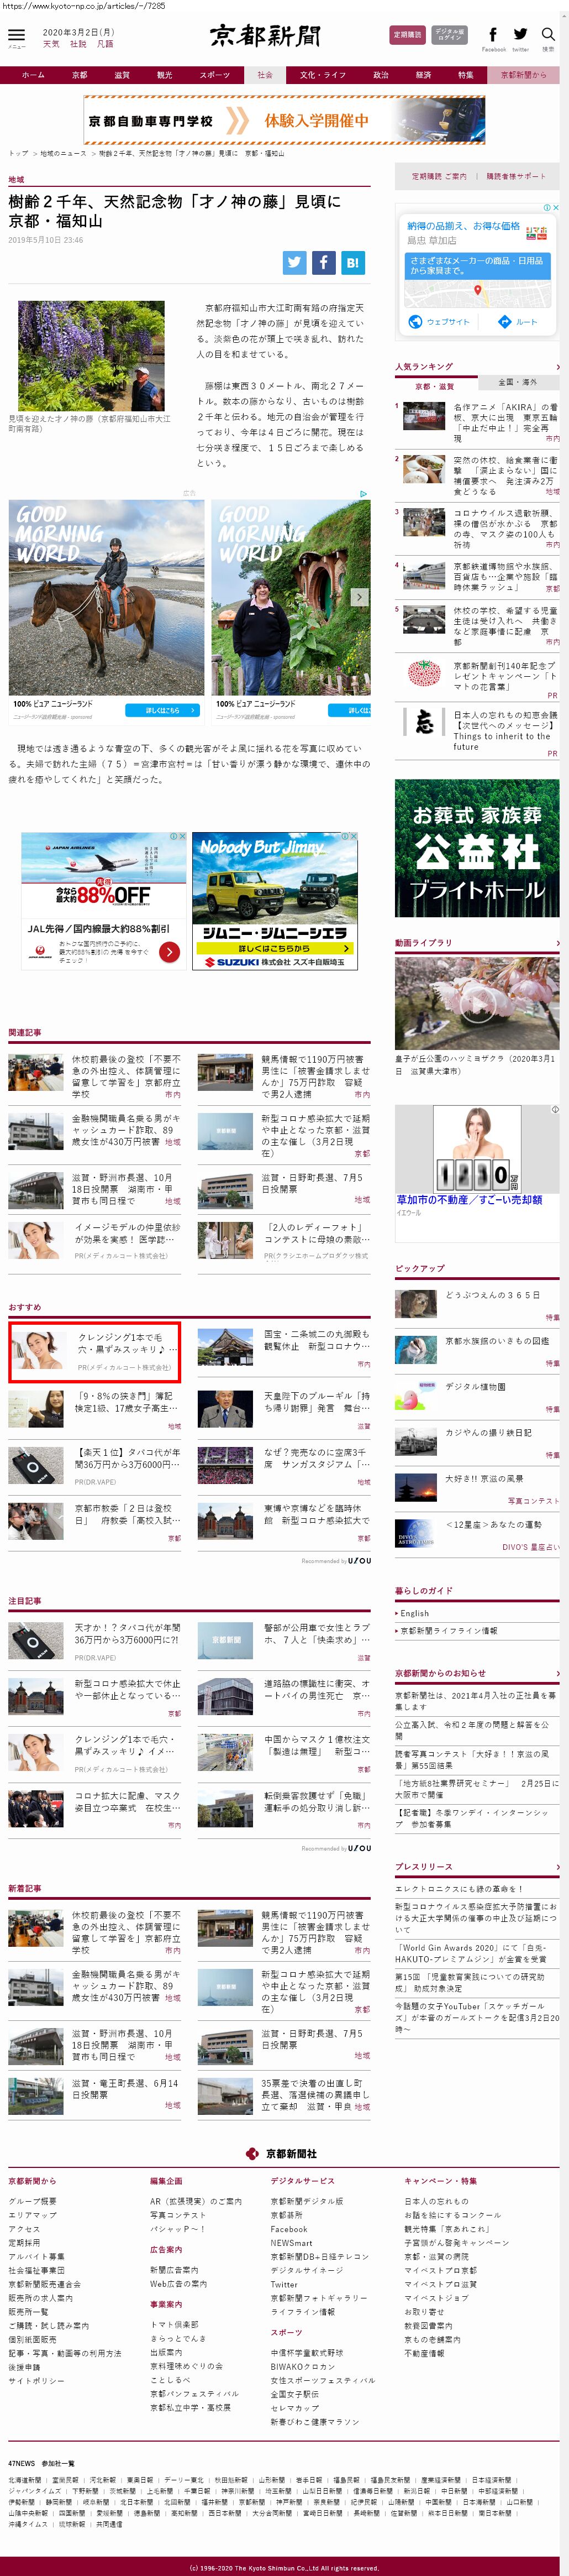Open スポーツ navigation tab
569x2576 pixels.
[x=214, y=75]
